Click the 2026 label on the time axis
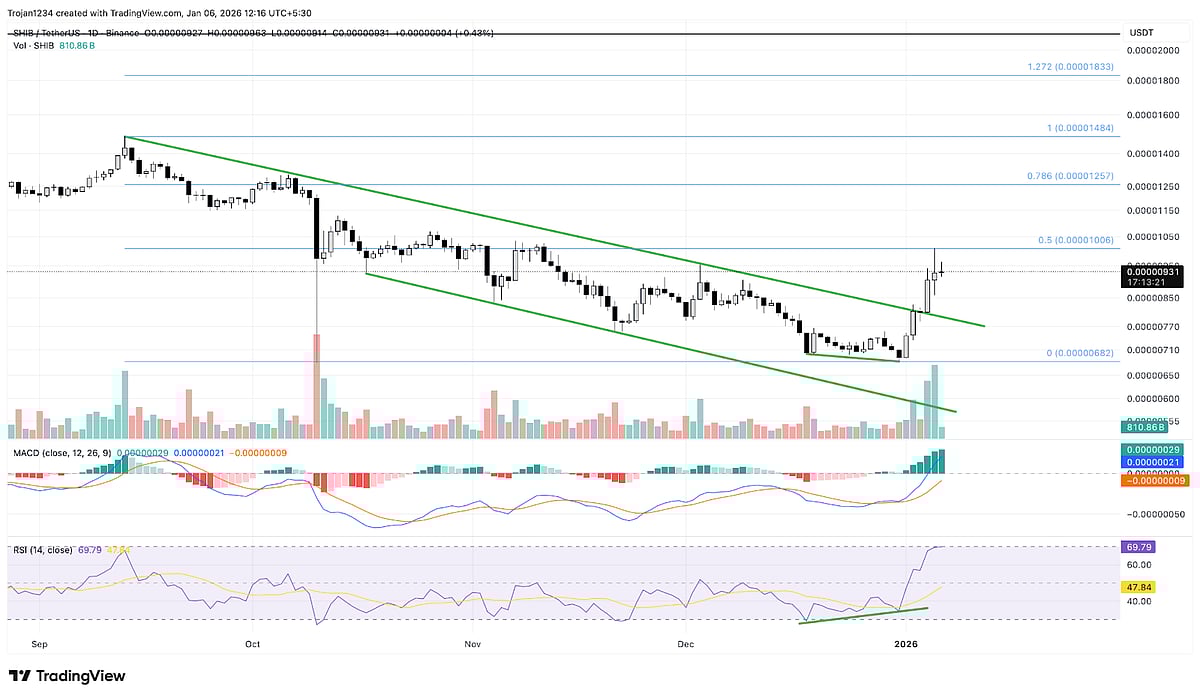Viewport: 1200px width, 698px height. 906,644
